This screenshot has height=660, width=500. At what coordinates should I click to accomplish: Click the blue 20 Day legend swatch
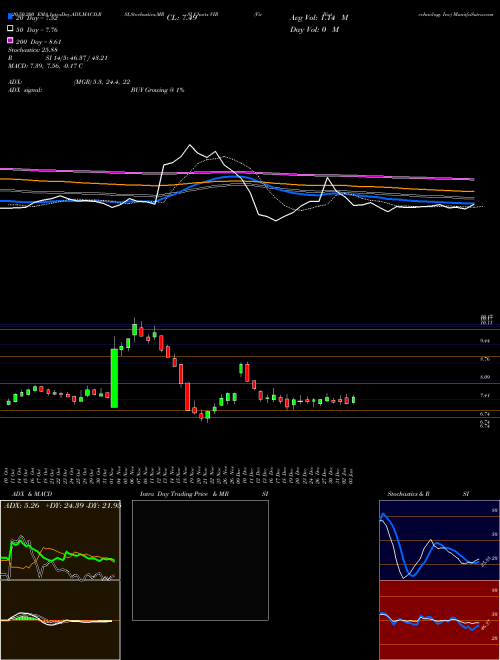click(10, 17)
